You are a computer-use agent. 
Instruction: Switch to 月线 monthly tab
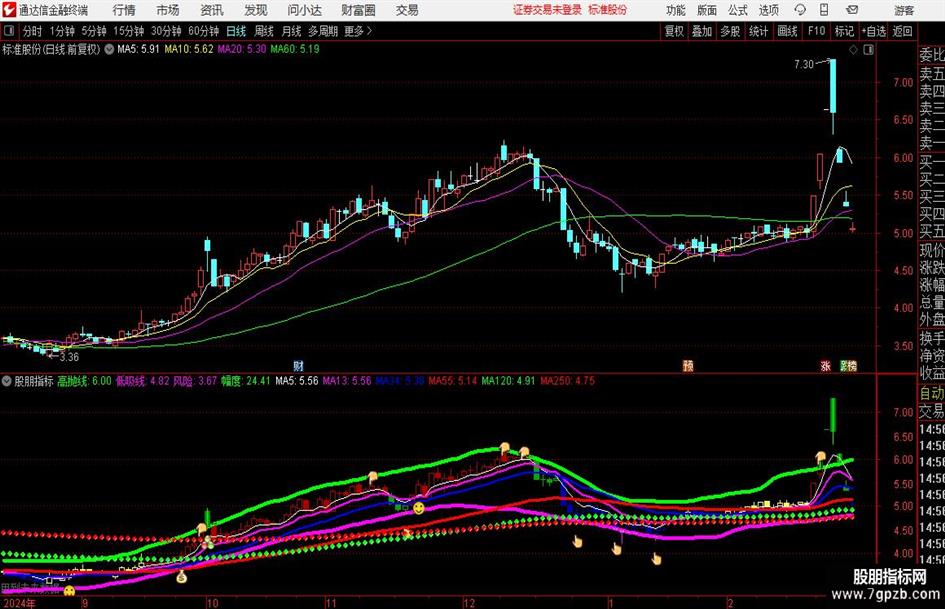[x=291, y=31]
